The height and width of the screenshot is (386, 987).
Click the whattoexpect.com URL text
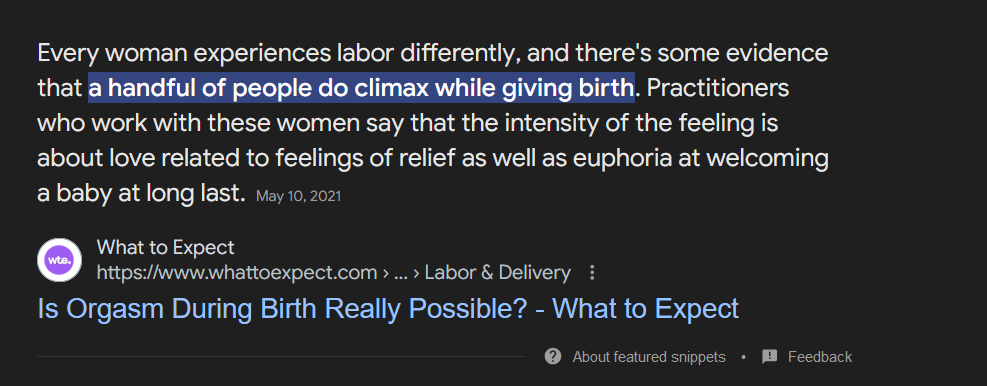pos(237,273)
